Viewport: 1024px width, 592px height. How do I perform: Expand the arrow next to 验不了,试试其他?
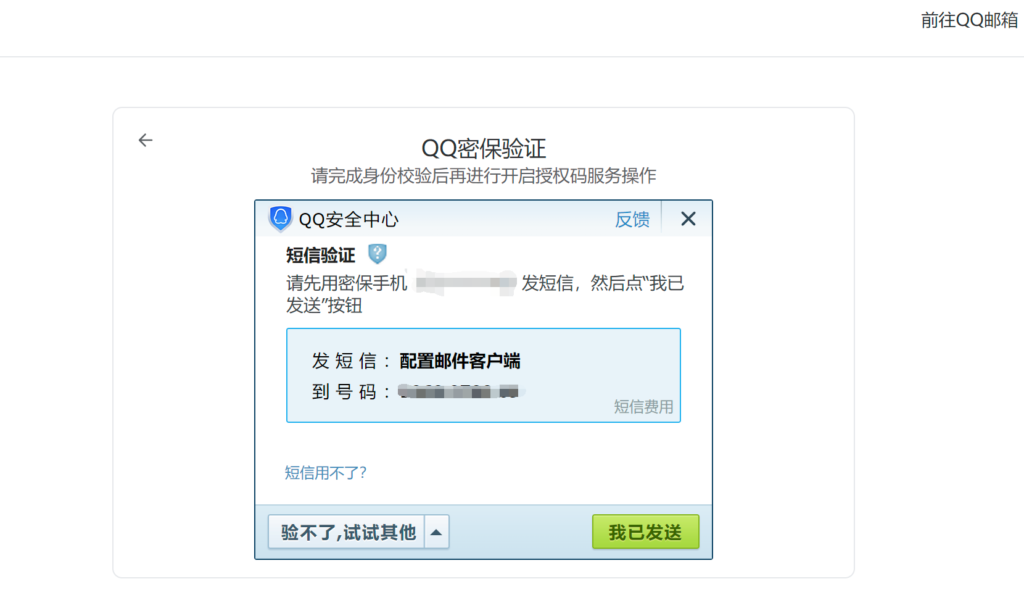coord(437,532)
